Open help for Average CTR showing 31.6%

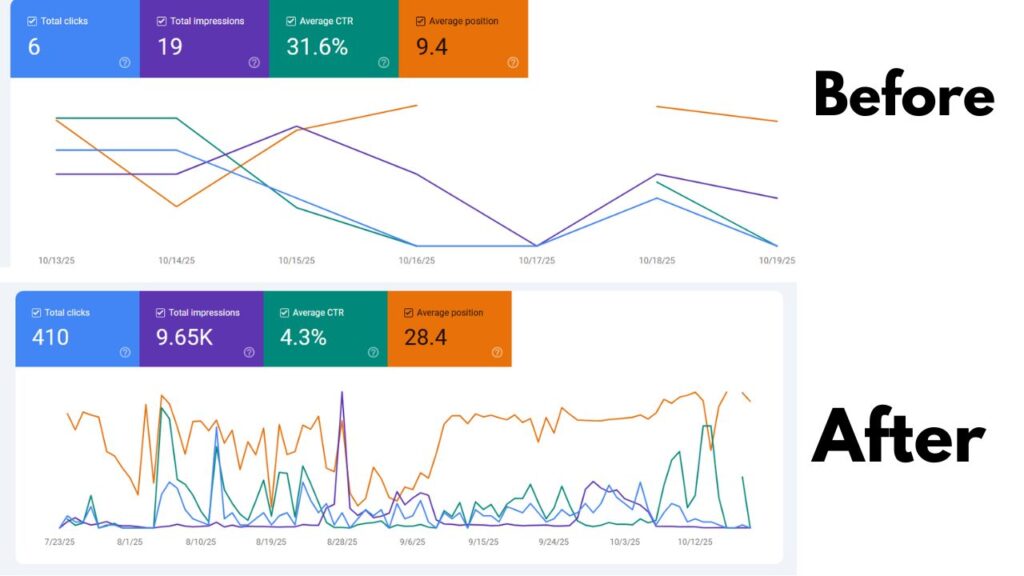pyautogui.click(x=383, y=63)
